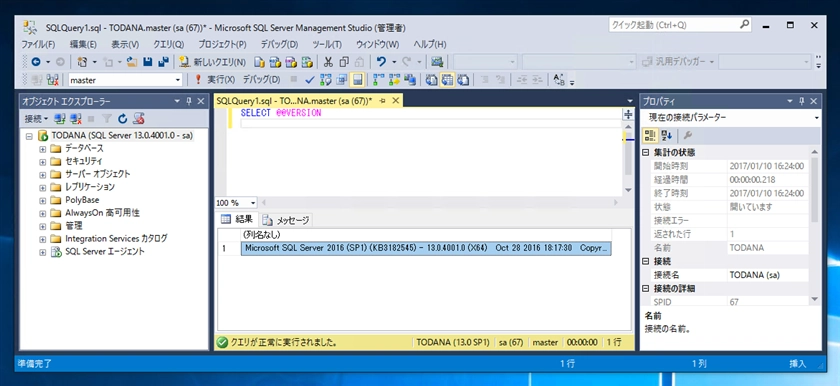Display the estimated execution plan icon
Screen dimensions: 840x386
coord(326,80)
